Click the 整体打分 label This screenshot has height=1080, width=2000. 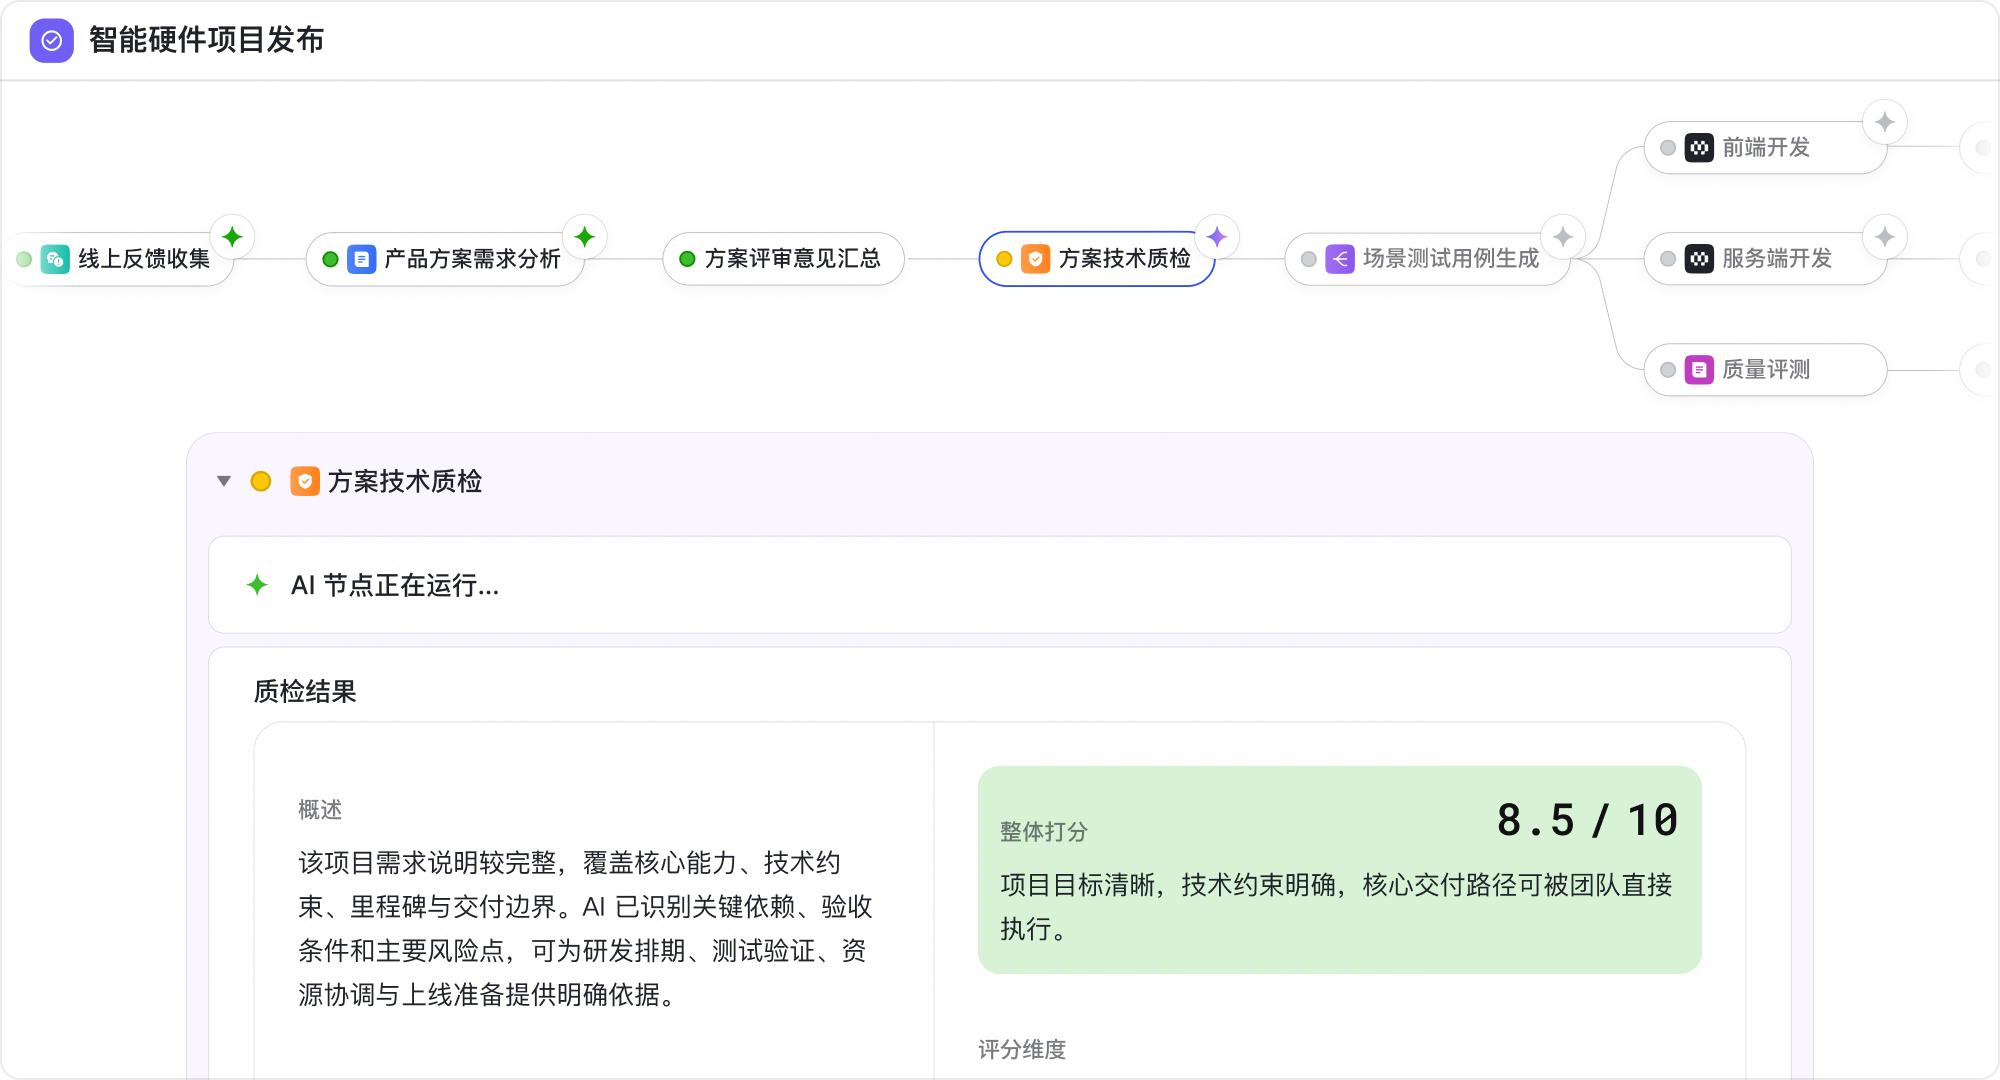point(1044,832)
